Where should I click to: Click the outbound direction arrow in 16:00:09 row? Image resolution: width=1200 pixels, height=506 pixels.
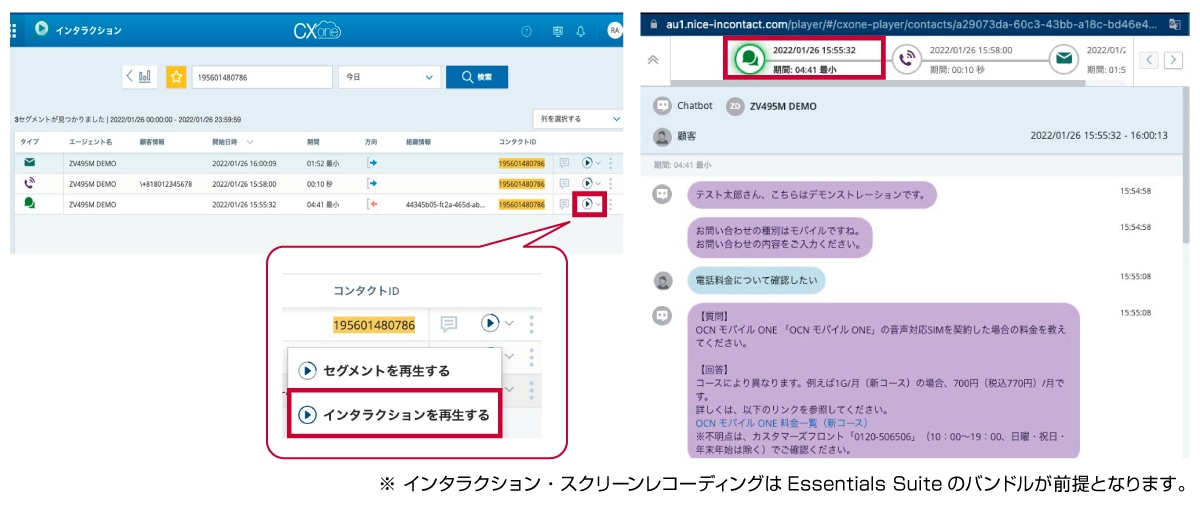tap(374, 162)
